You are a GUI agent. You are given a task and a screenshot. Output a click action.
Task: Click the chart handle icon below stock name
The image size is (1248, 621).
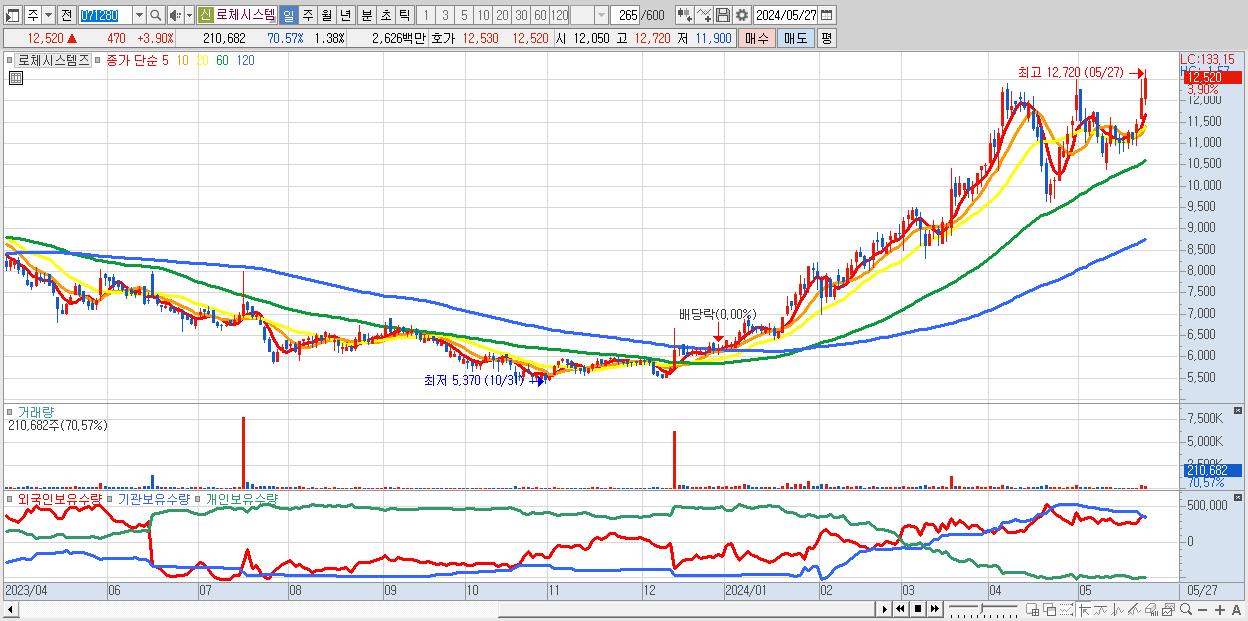click(x=15, y=79)
